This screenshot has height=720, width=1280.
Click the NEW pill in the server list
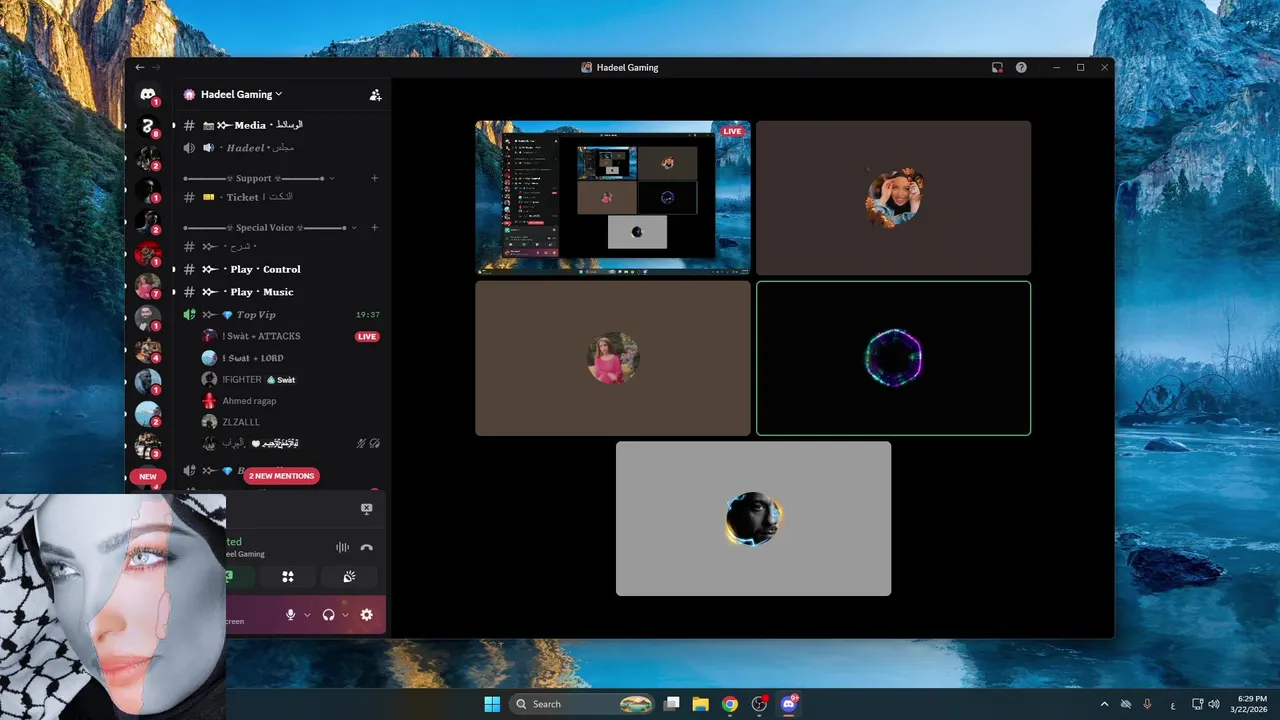click(x=148, y=477)
